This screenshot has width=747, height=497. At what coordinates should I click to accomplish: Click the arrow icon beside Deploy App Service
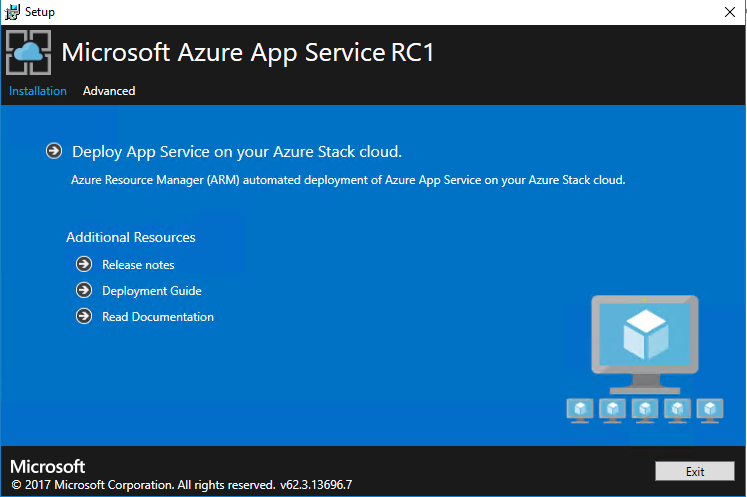click(x=54, y=151)
